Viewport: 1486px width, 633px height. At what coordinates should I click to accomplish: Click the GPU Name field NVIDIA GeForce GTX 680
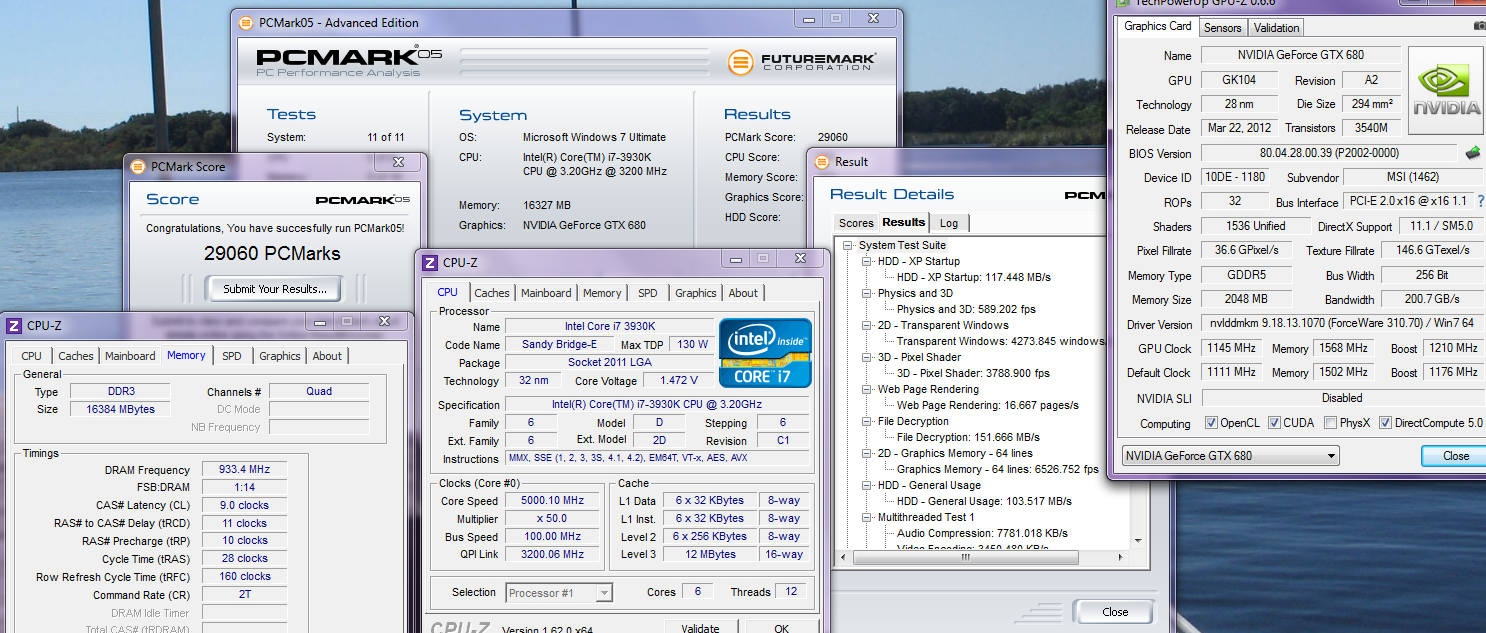1300,55
